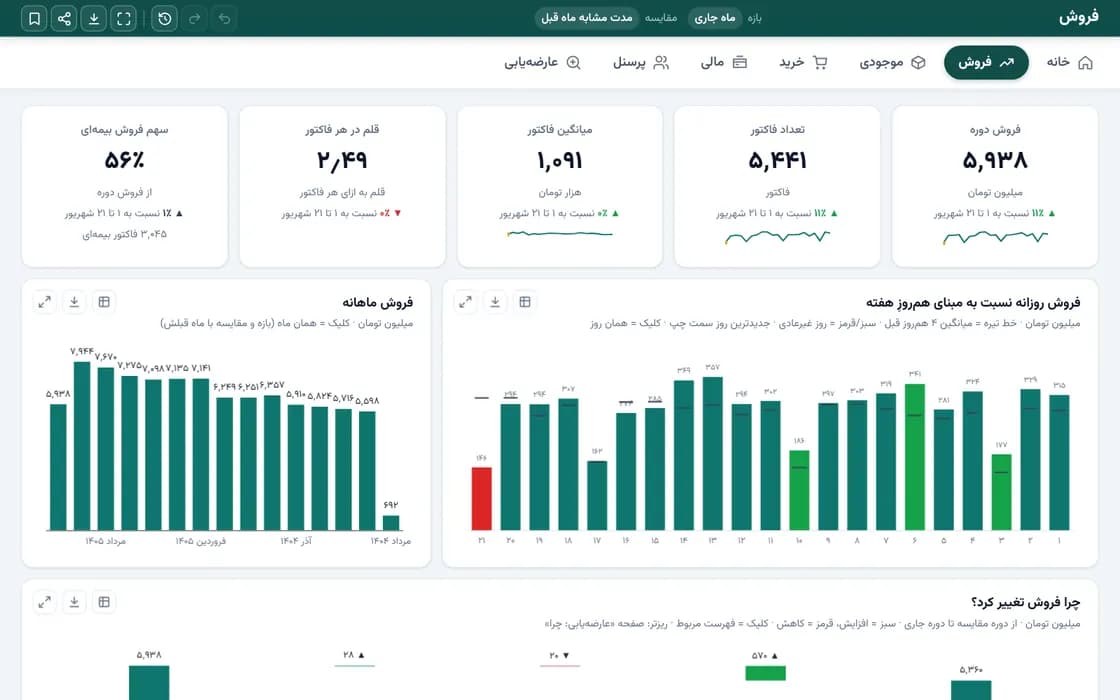Download the فروش ماهانه chart

[x=74, y=302]
